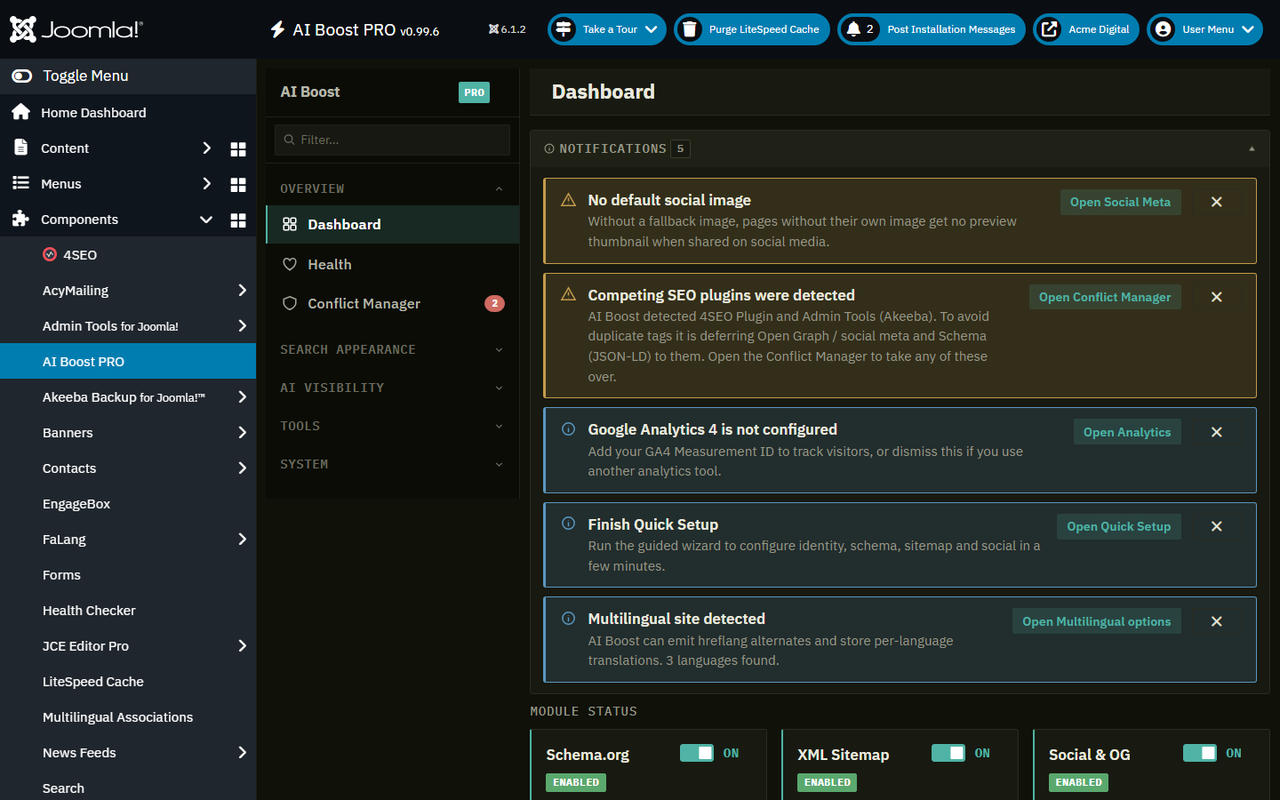1280x800 pixels.
Task: Click the Conflict Manager shield icon
Action: tap(290, 304)
